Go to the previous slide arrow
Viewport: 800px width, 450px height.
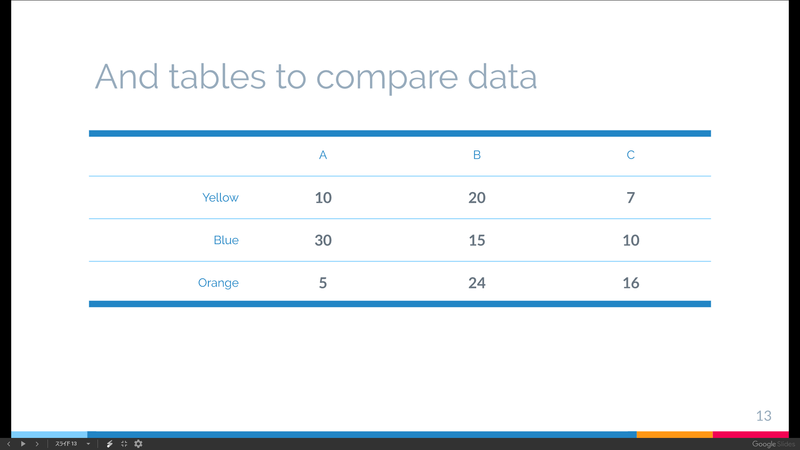click(8, 444)
